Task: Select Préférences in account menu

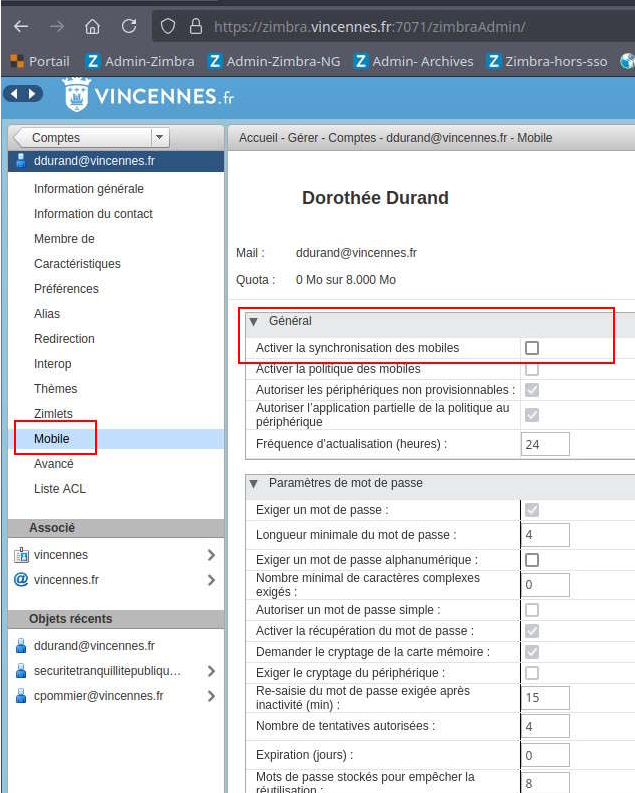Action: point(66,289)
